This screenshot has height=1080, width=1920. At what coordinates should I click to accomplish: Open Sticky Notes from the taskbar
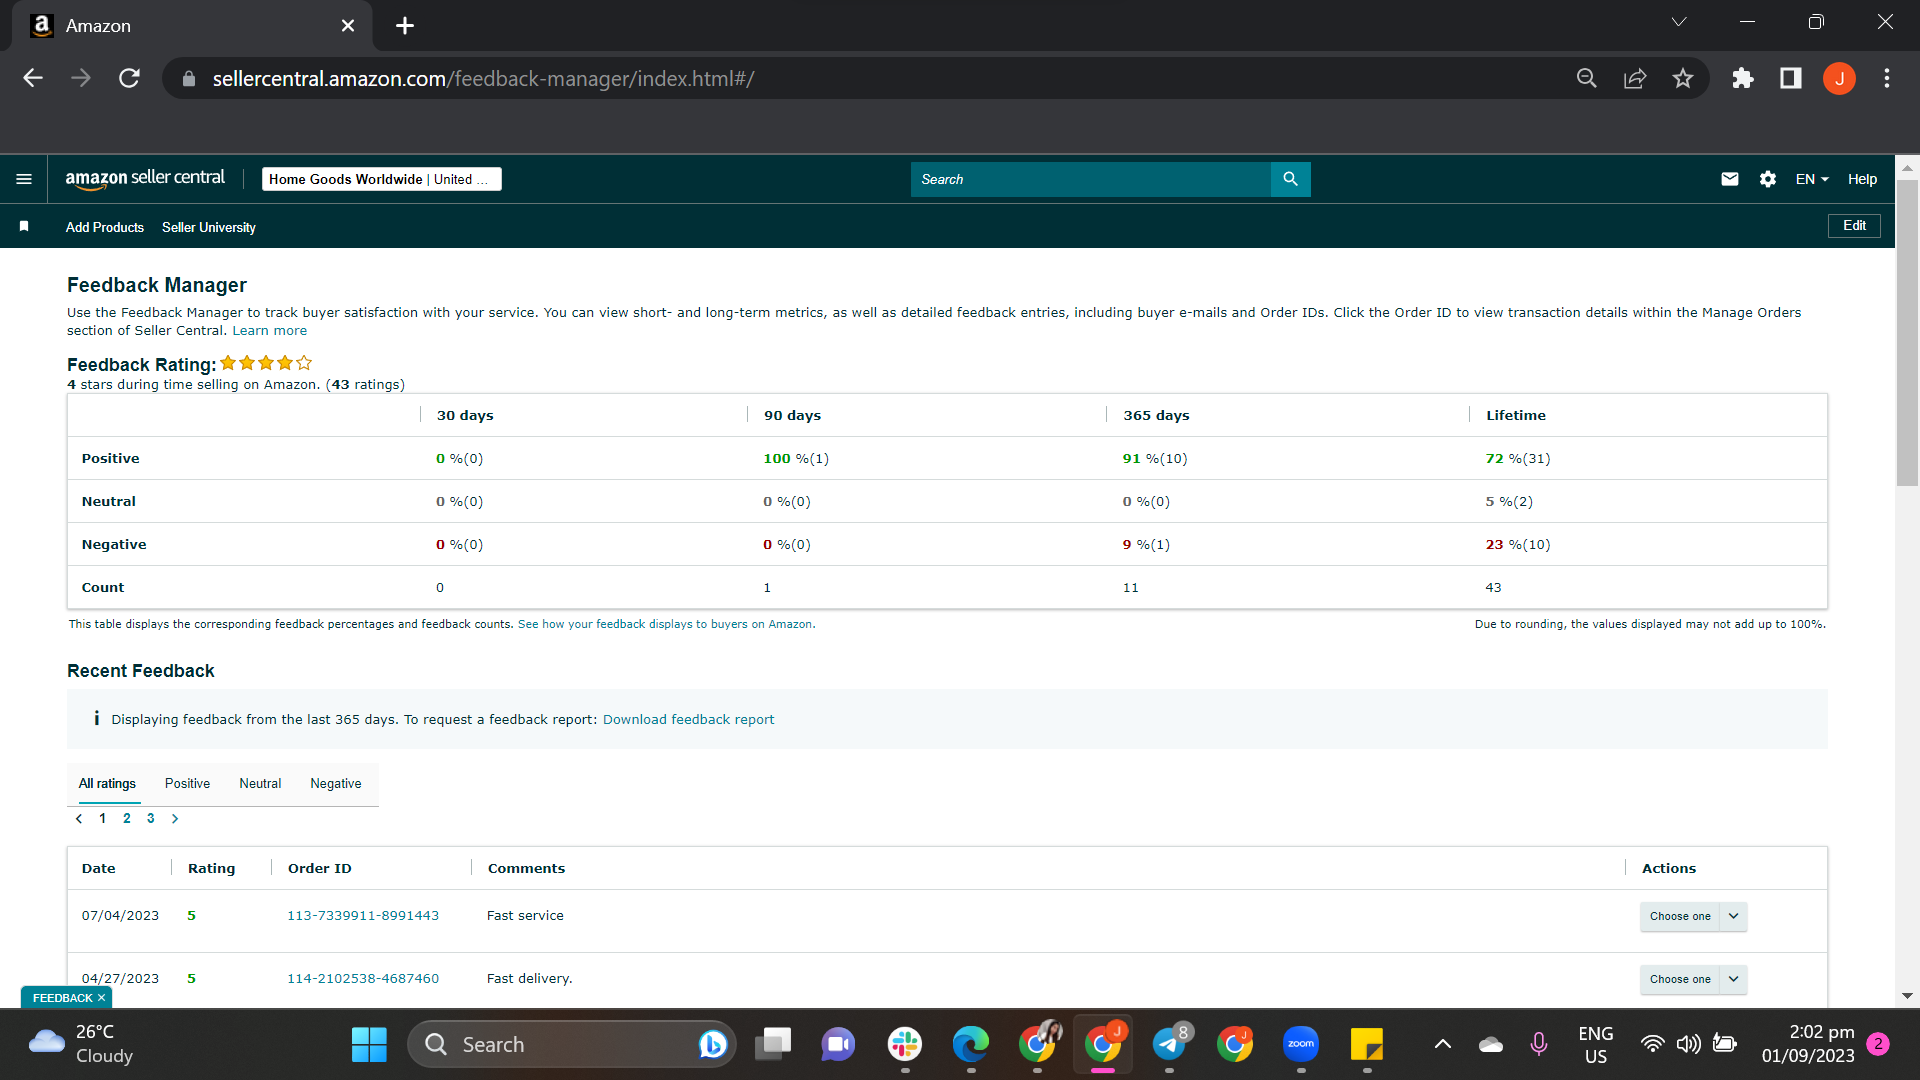pos(1367,1045)
